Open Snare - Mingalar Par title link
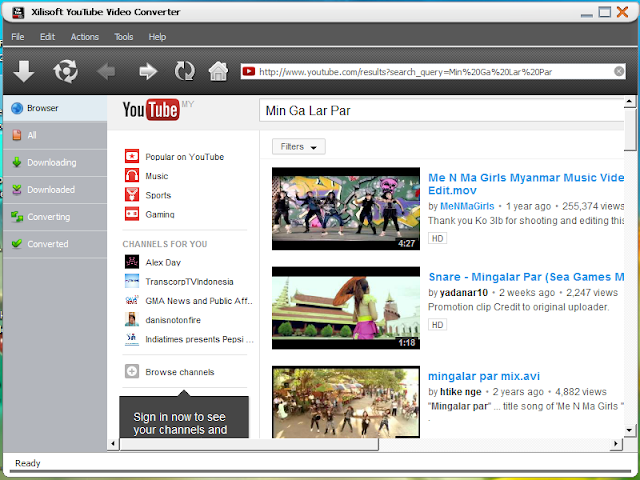The image size is (640, 480). [x=526, y=277]
